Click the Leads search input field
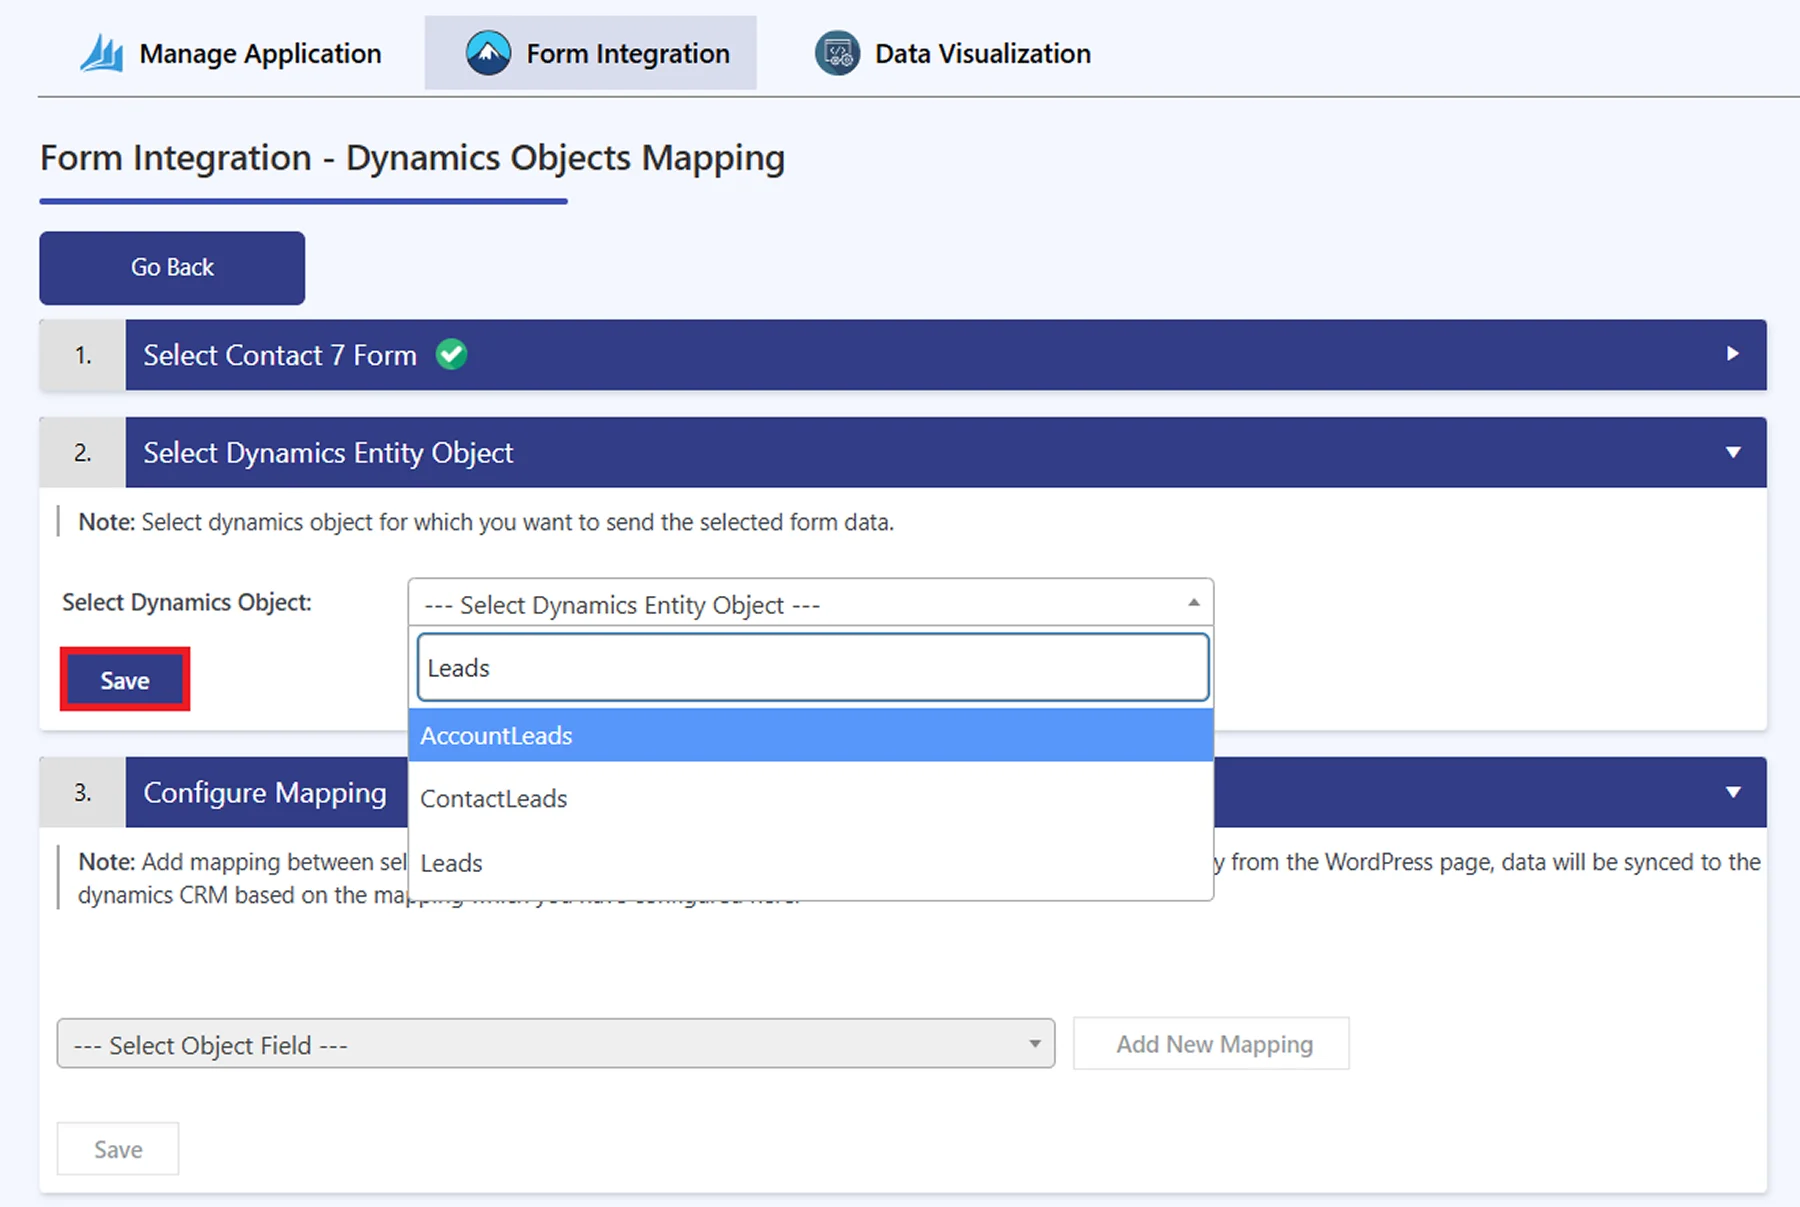 coord(811,667)
